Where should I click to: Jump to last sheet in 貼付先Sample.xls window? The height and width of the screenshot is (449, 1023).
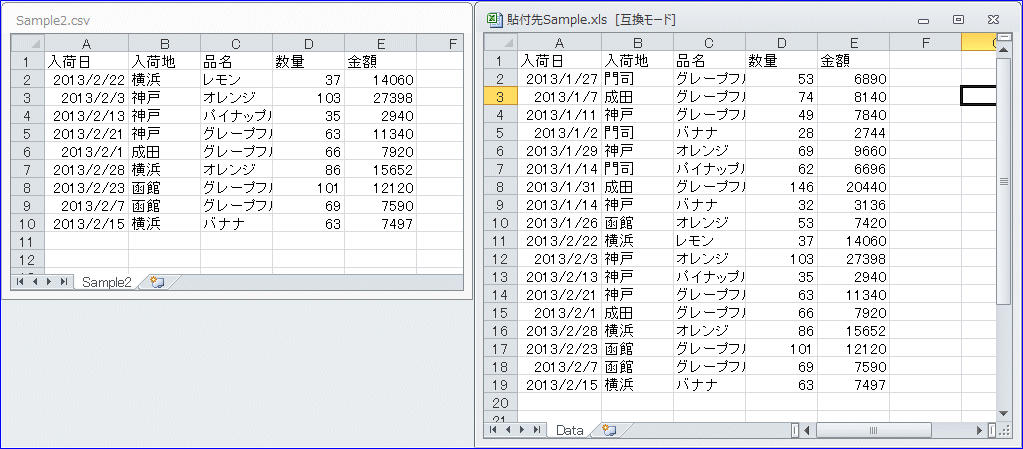pos(536,429)
